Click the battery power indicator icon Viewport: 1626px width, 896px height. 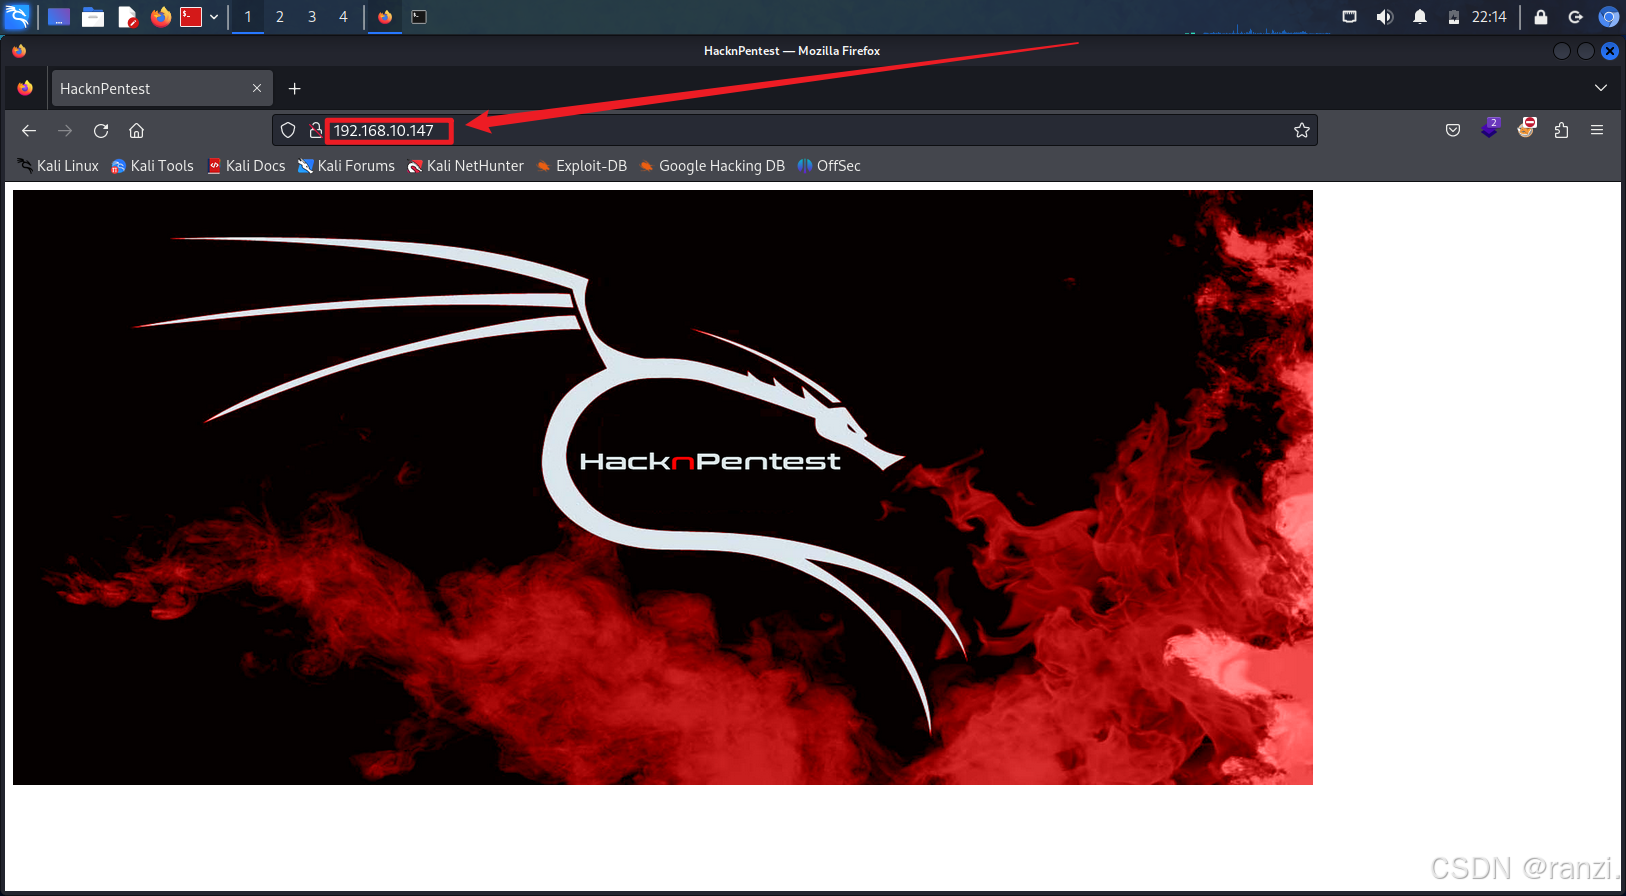pyautogui.click(x=1454, y=17)
